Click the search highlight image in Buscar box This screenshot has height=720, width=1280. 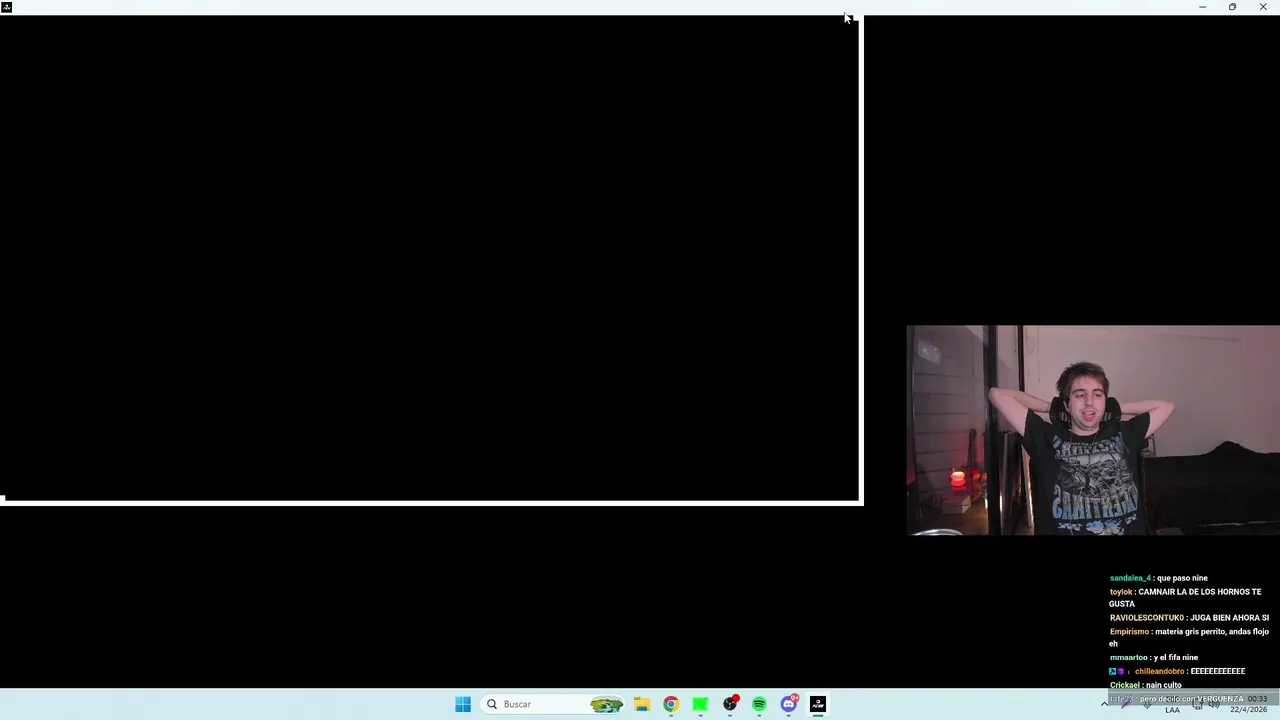pos(606,704)
